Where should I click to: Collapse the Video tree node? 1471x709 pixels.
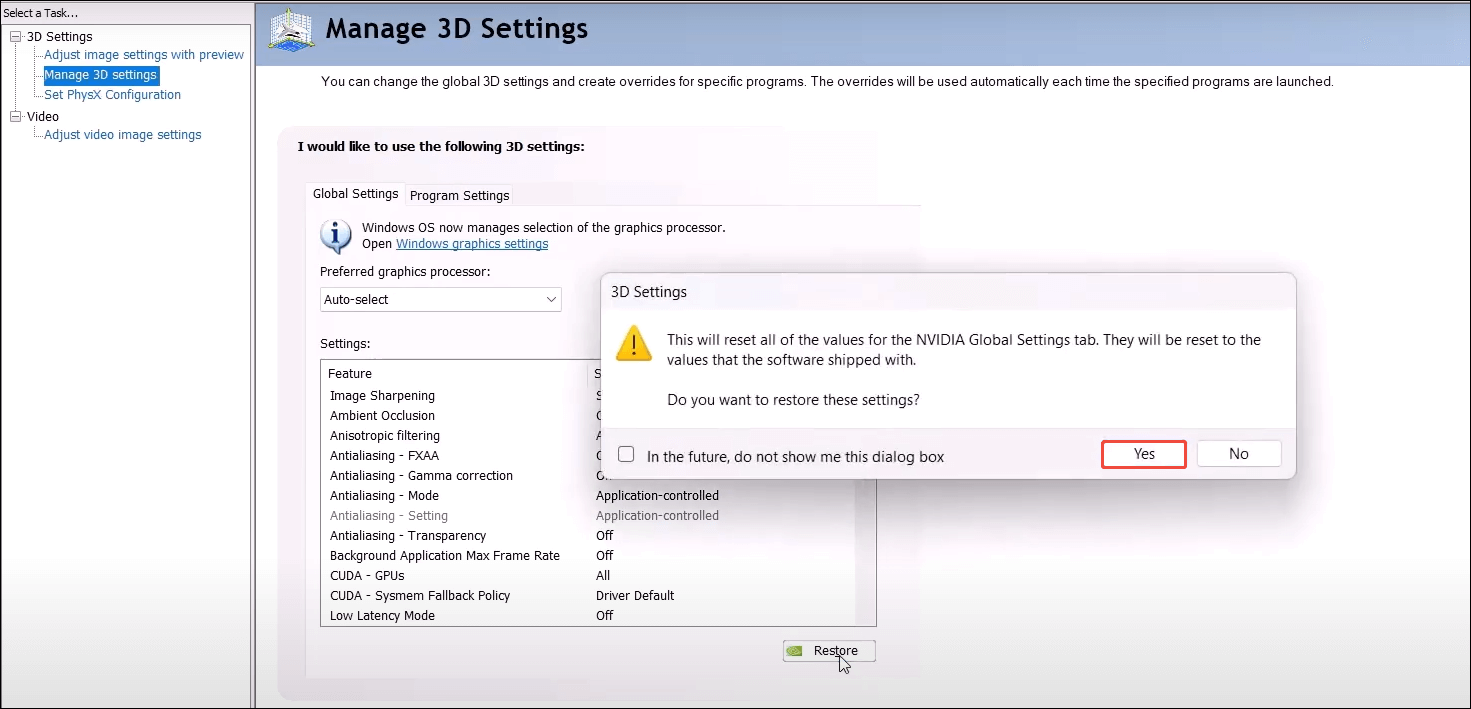[x=15, y=117]
